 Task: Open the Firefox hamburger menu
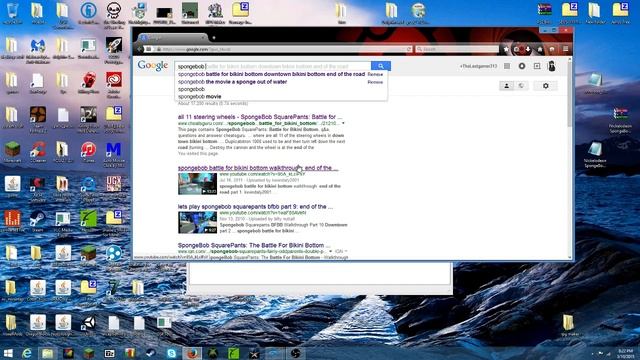click(565, 49)
